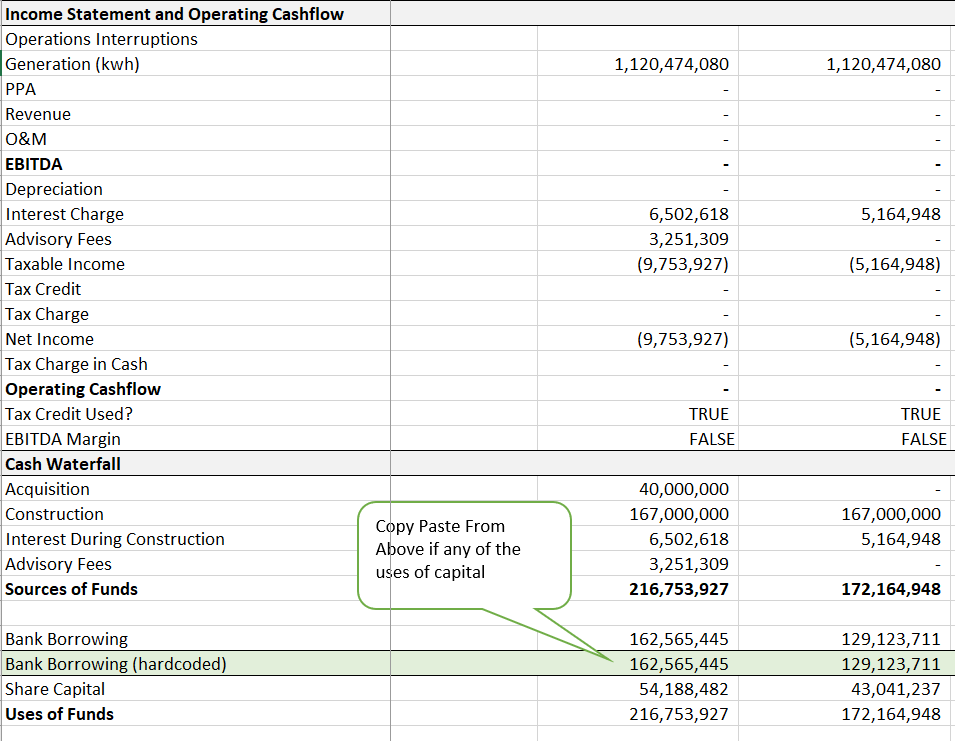
Task: Click the 'PPA' row label
Action: tap(21, 89)
